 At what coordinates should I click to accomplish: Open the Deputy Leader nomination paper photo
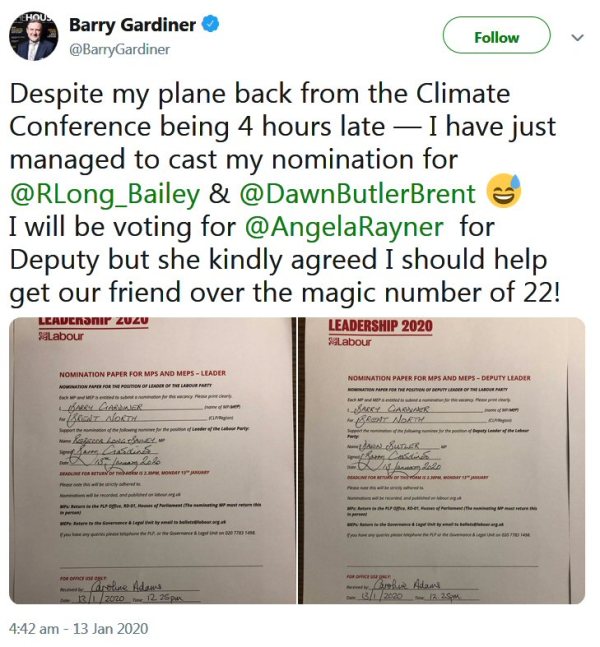click(x=444, y=460)
